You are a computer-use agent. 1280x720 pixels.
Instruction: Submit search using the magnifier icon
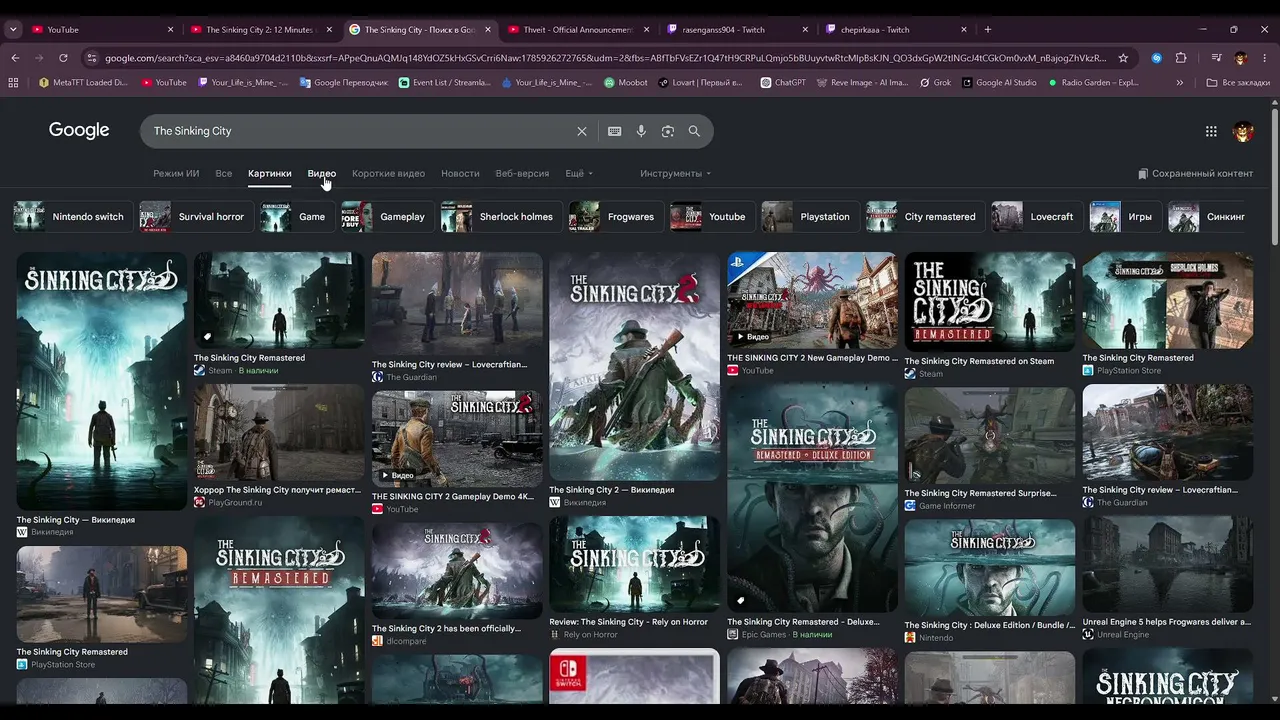point(694,131)
